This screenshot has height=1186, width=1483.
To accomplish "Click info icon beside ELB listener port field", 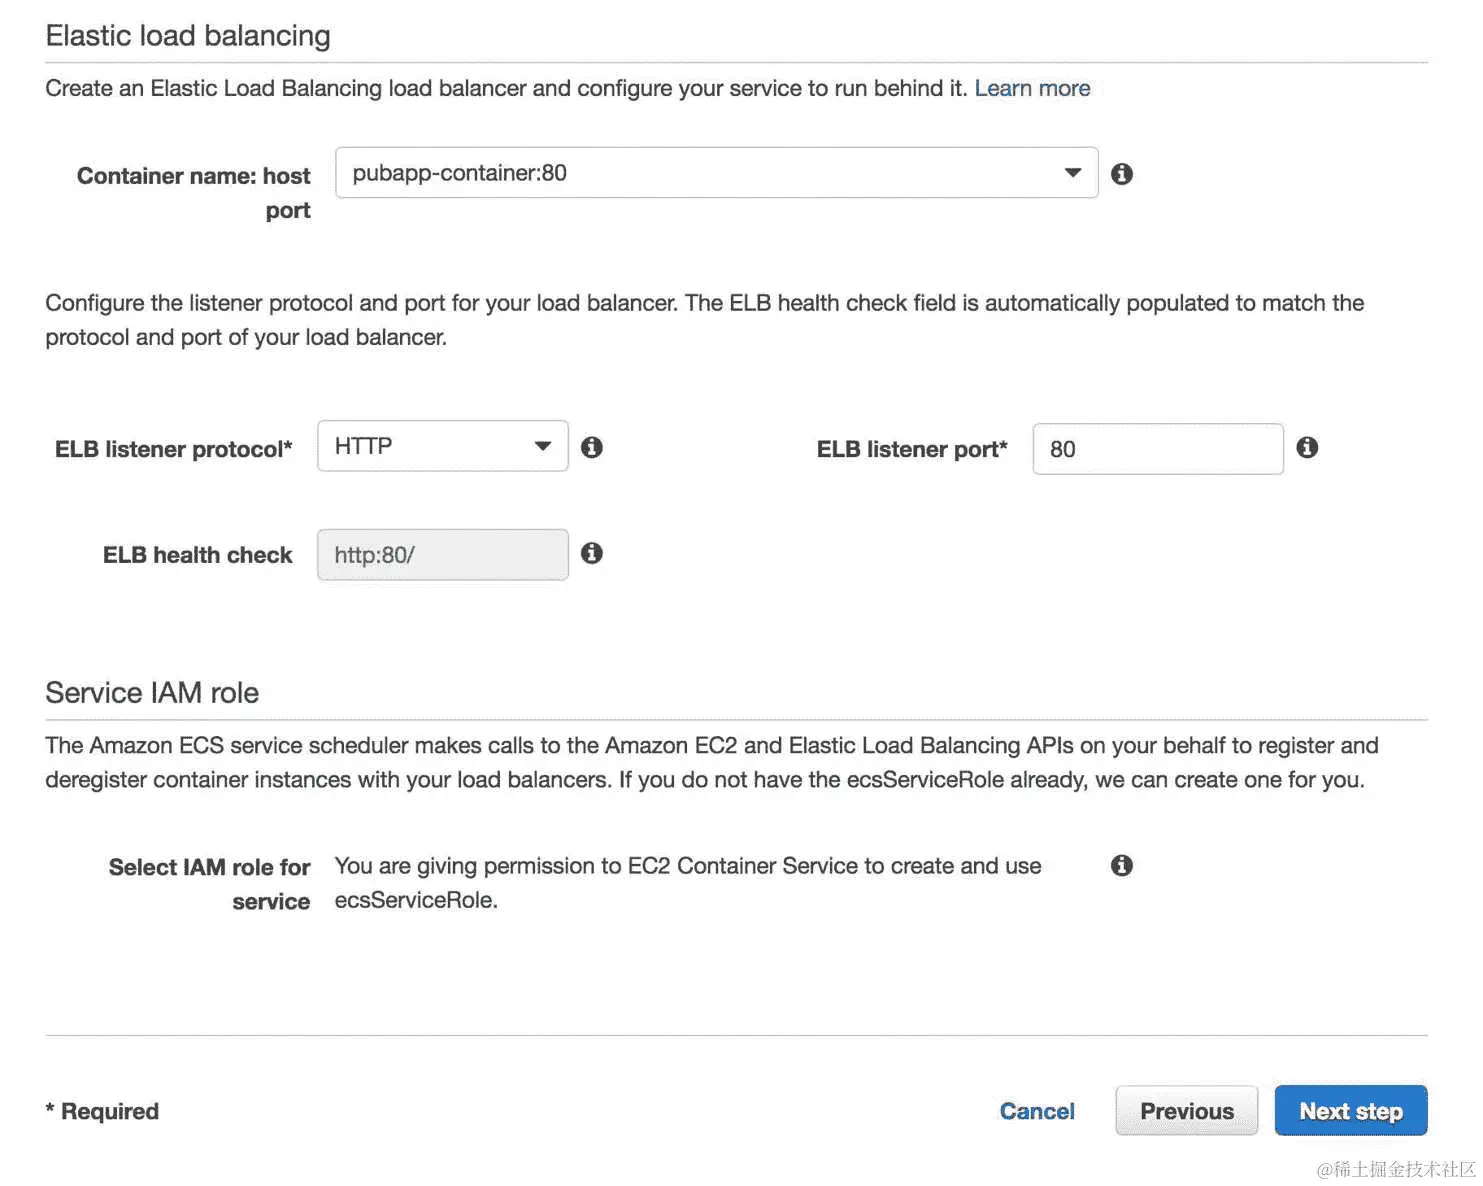I will tap(1307, 447).
